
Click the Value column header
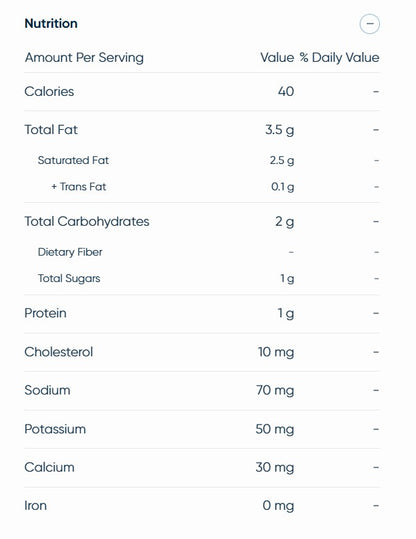(277, 57)
